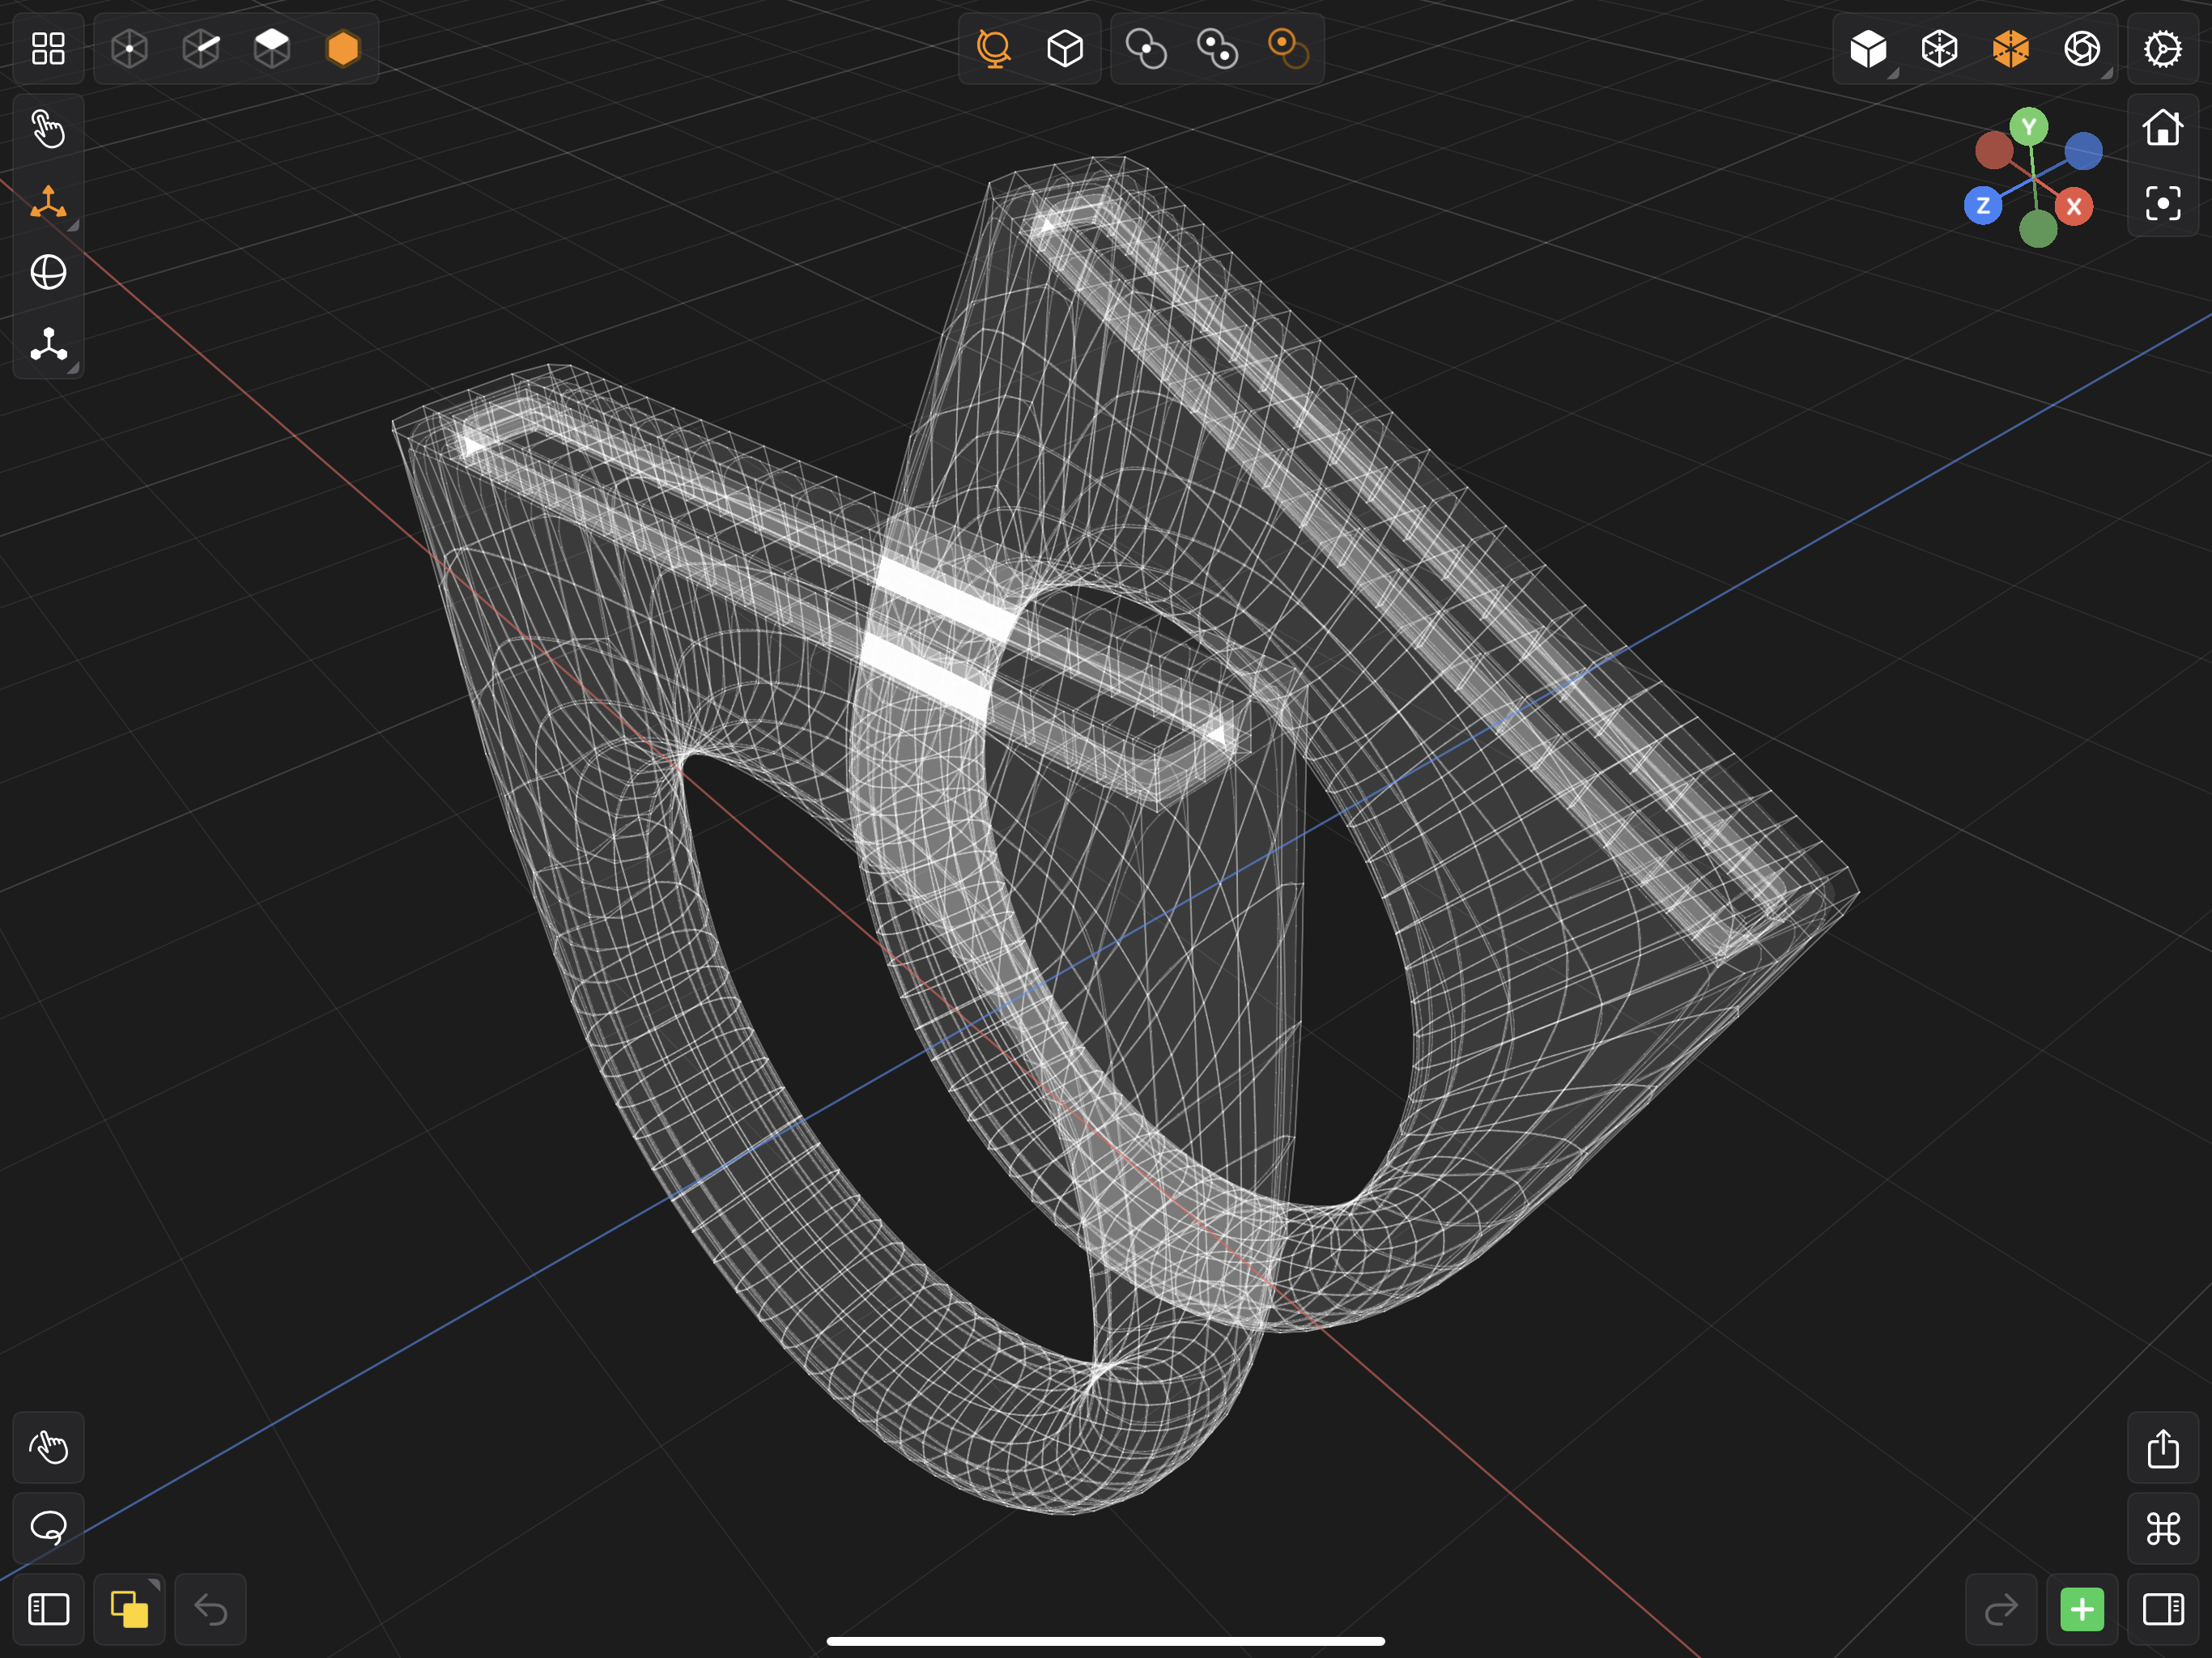Redo the last action
This screenshot has width=2212, height=1658.
click(2001, 1609)
